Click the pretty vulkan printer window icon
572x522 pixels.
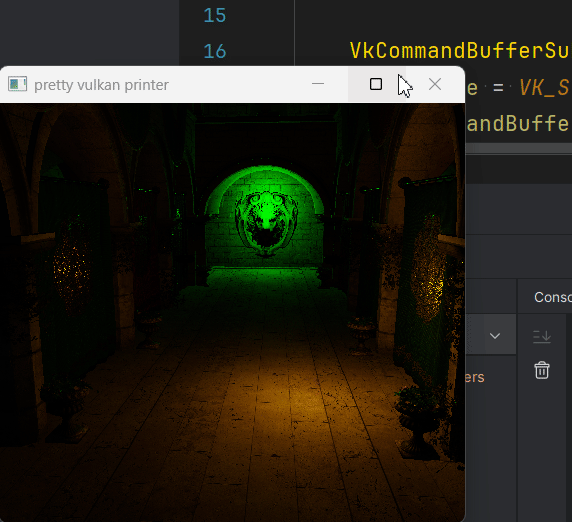(x=17, y=84)
